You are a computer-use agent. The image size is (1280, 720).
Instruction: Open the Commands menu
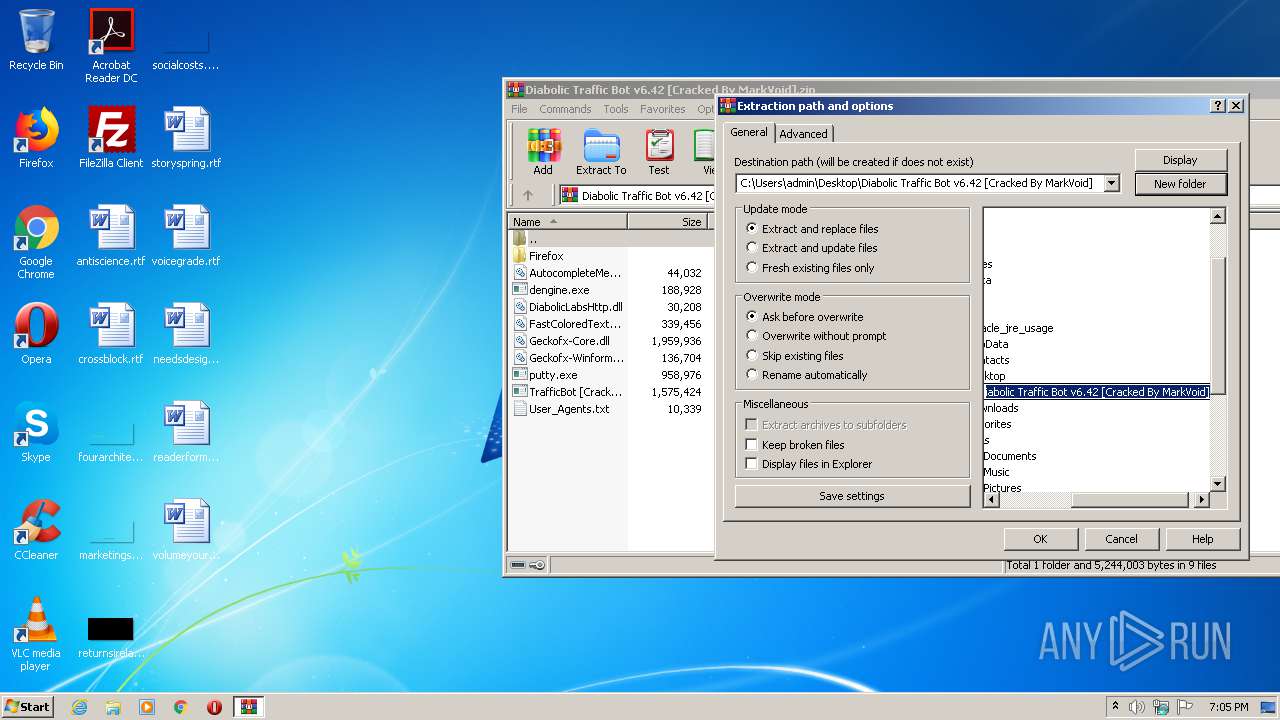pos(565,109)
